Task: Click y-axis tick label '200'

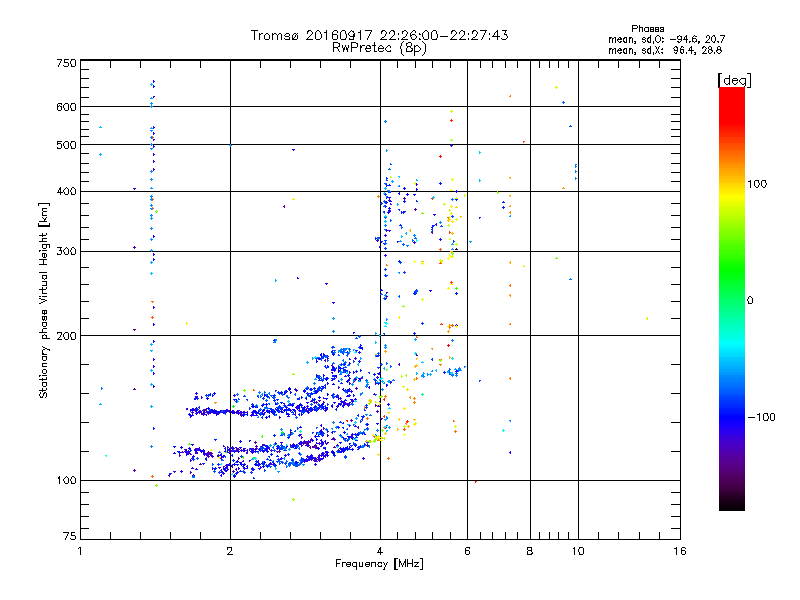Action: point(67,336)
